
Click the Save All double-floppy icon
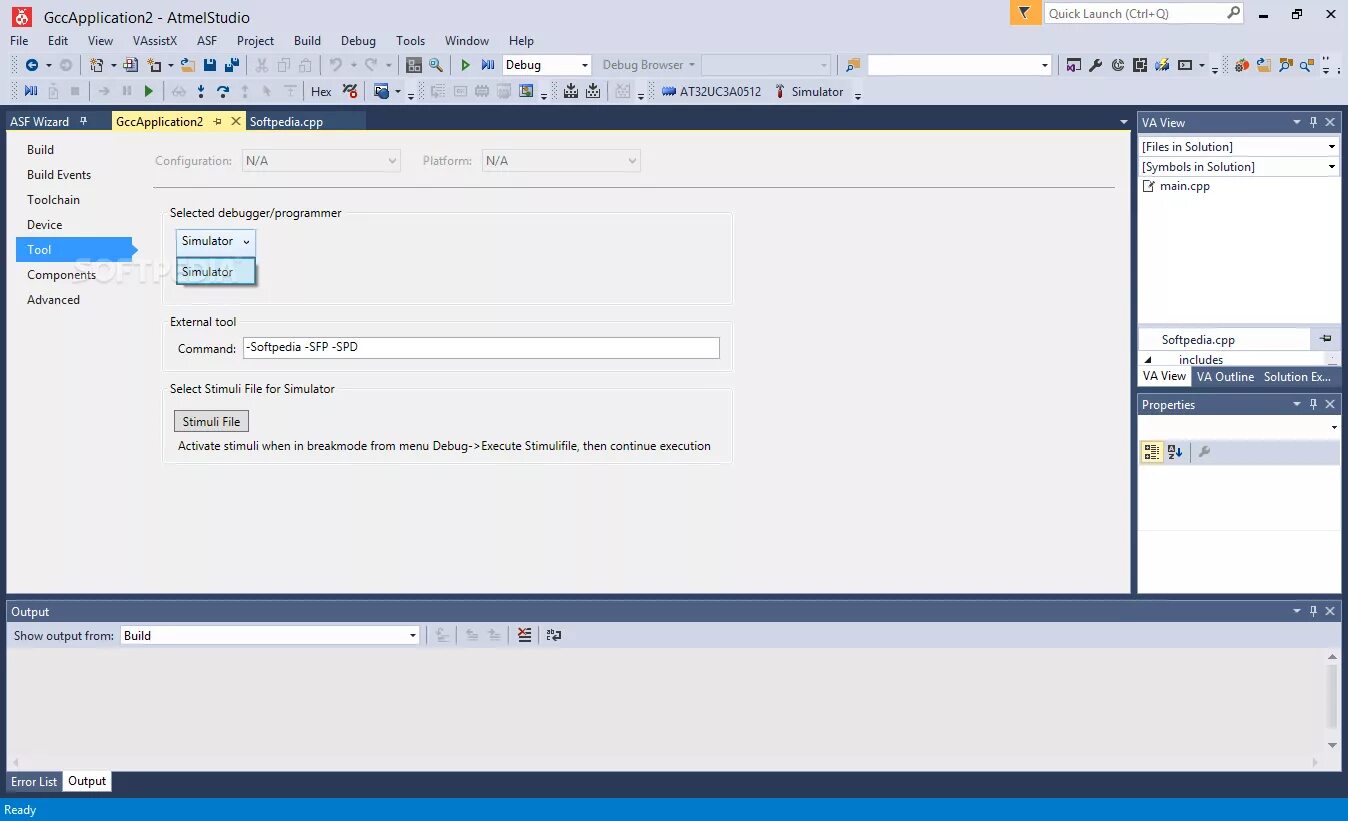232,65
